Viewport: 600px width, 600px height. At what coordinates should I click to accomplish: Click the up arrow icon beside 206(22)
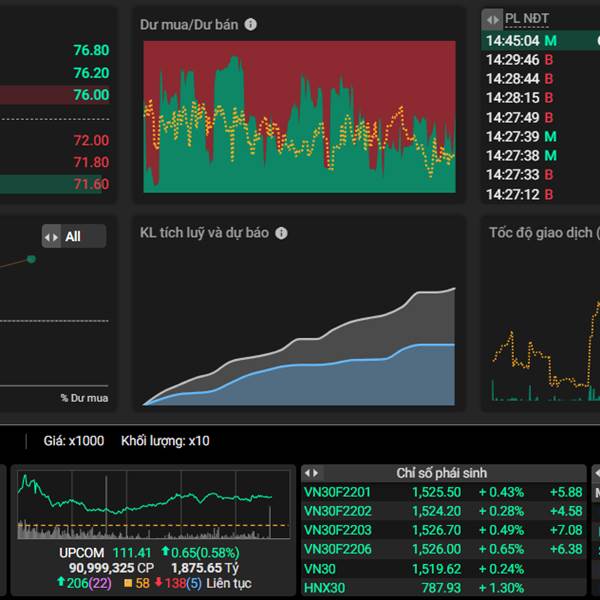(60, 582)
